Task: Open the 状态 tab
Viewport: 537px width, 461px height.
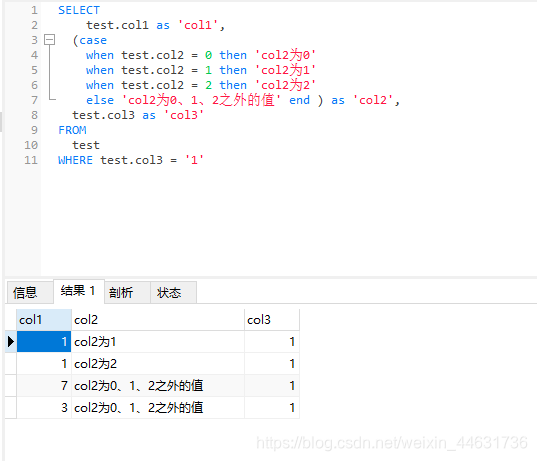Action: 173,292
